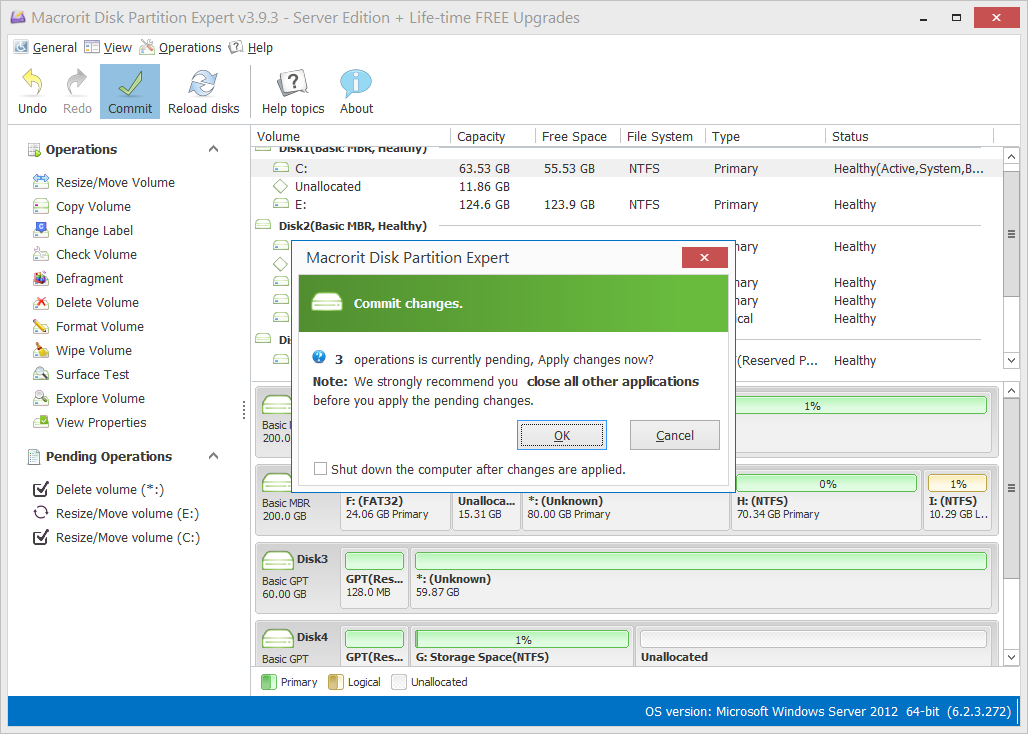Select Surface Test operation

81,374
